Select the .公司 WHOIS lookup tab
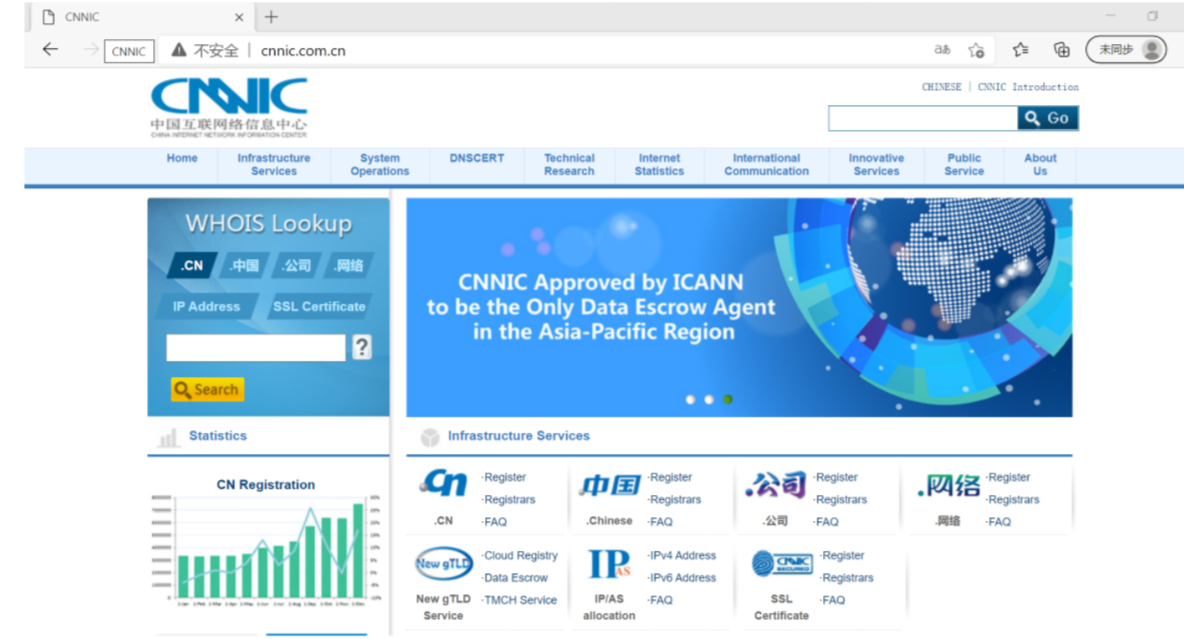Viewport: 1184px width, 639px height. [296, 265]
